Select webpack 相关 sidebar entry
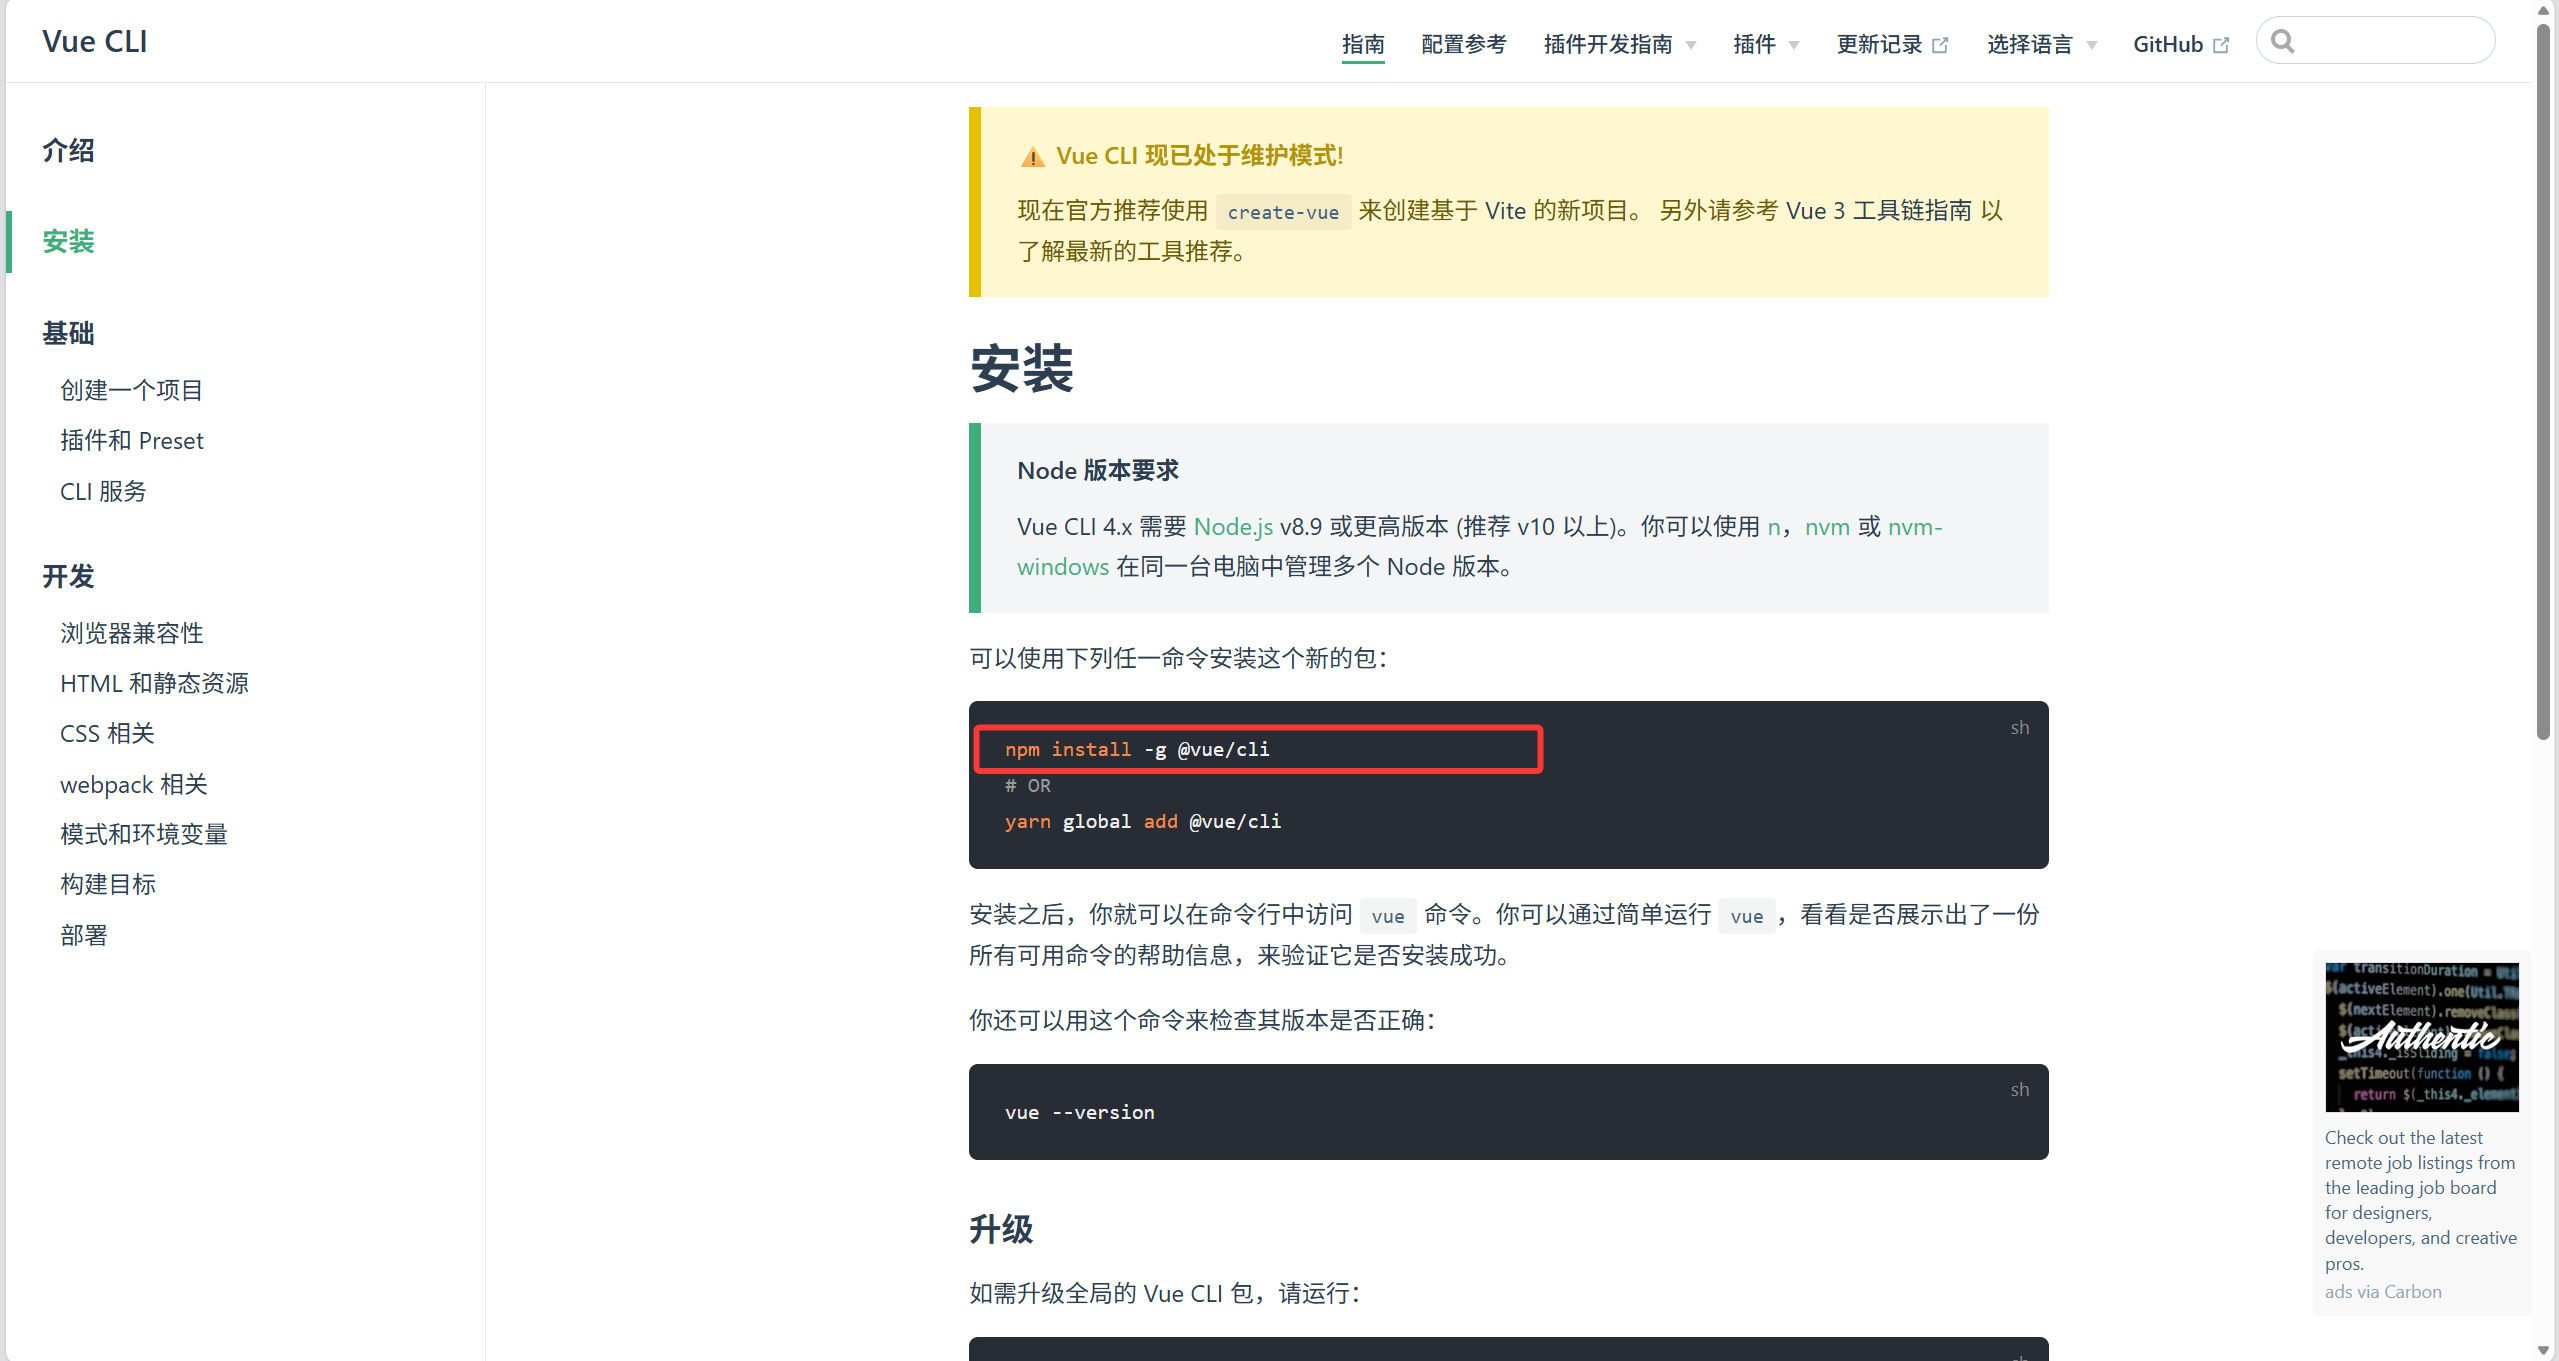 click(133, 784)
